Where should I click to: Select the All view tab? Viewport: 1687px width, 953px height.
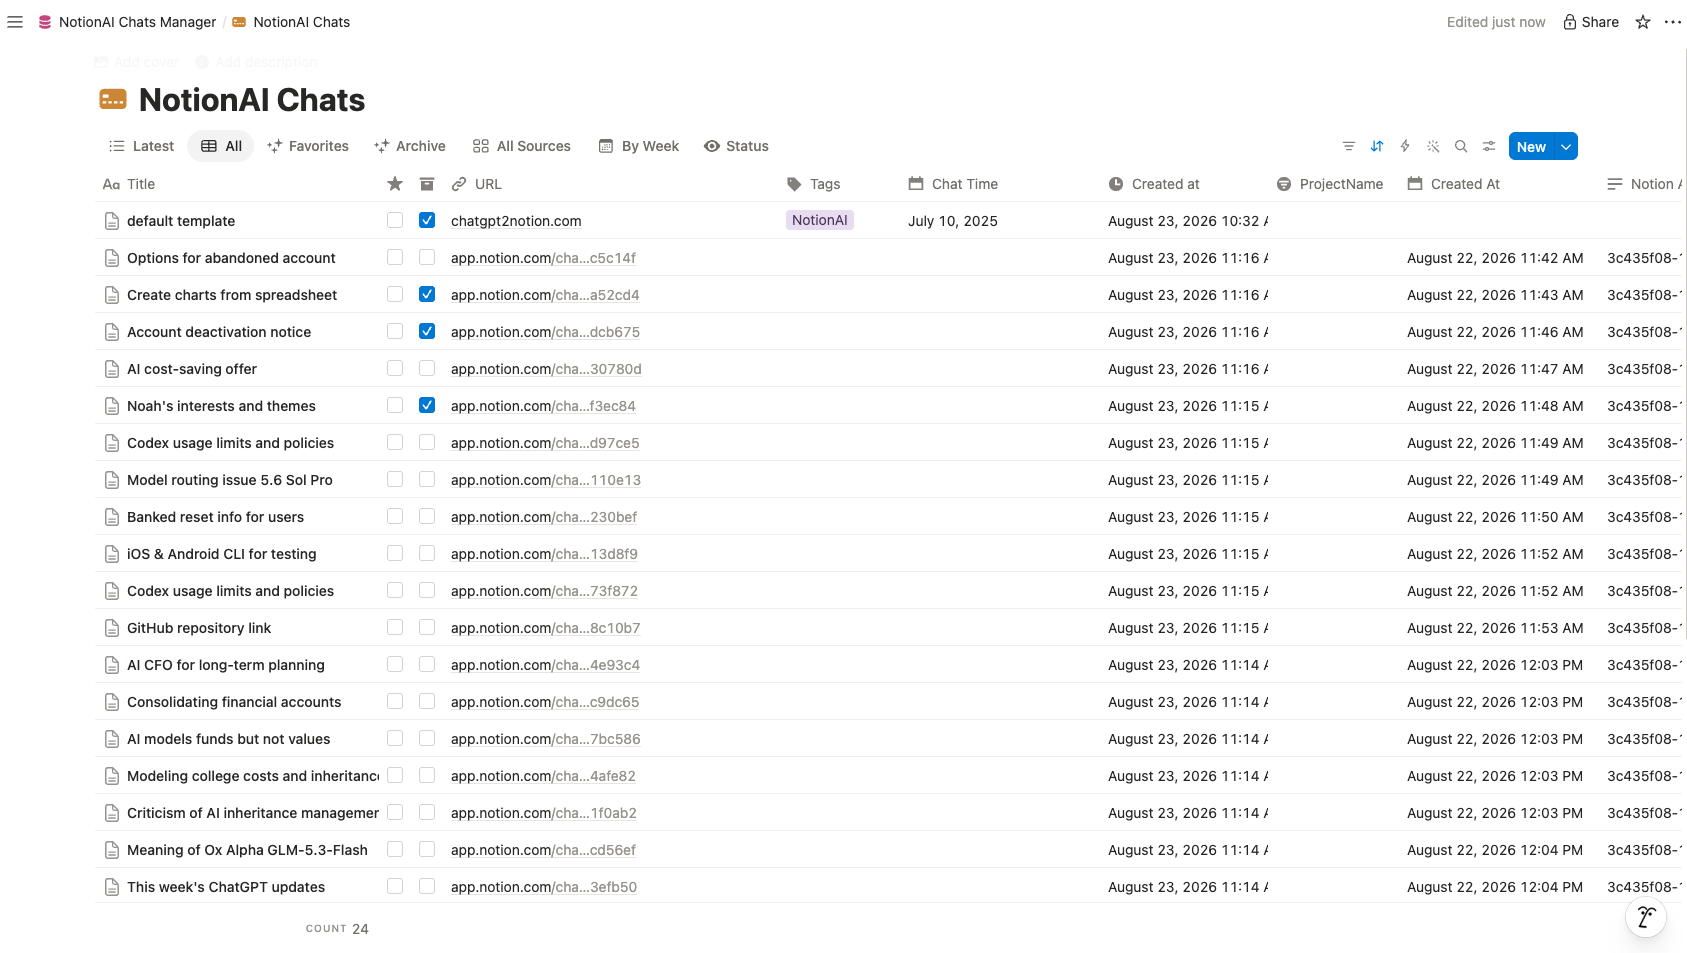(x=221, y=146)
